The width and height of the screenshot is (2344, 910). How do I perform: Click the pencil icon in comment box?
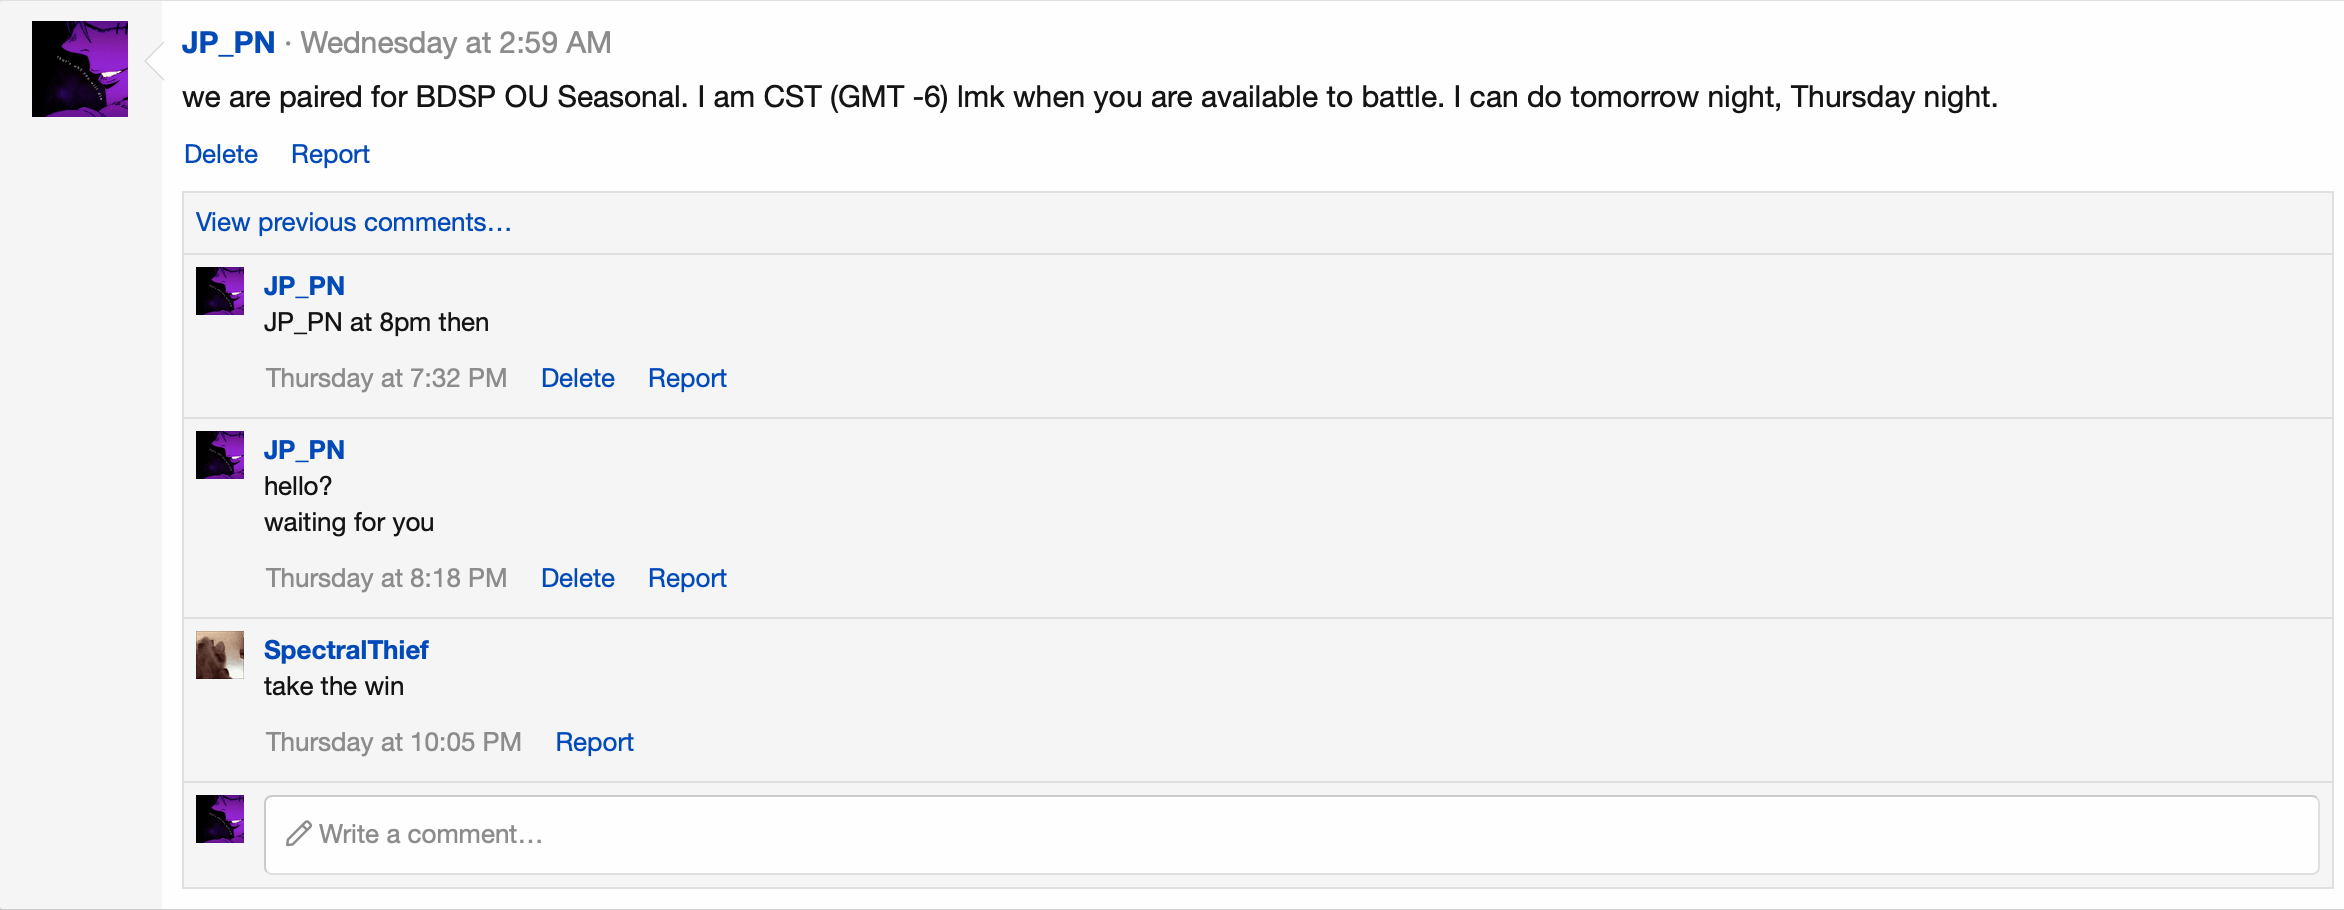(298, 834)
